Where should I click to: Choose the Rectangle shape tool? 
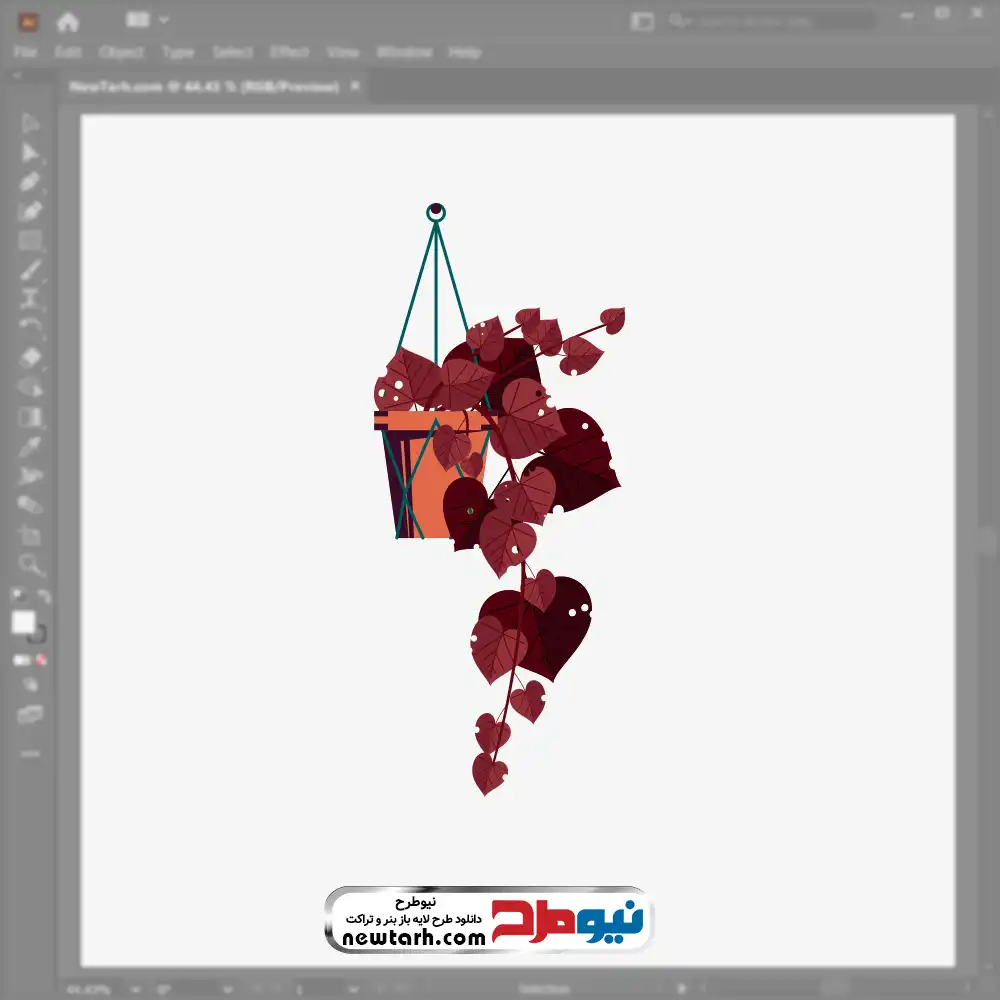tap(30, 241)
